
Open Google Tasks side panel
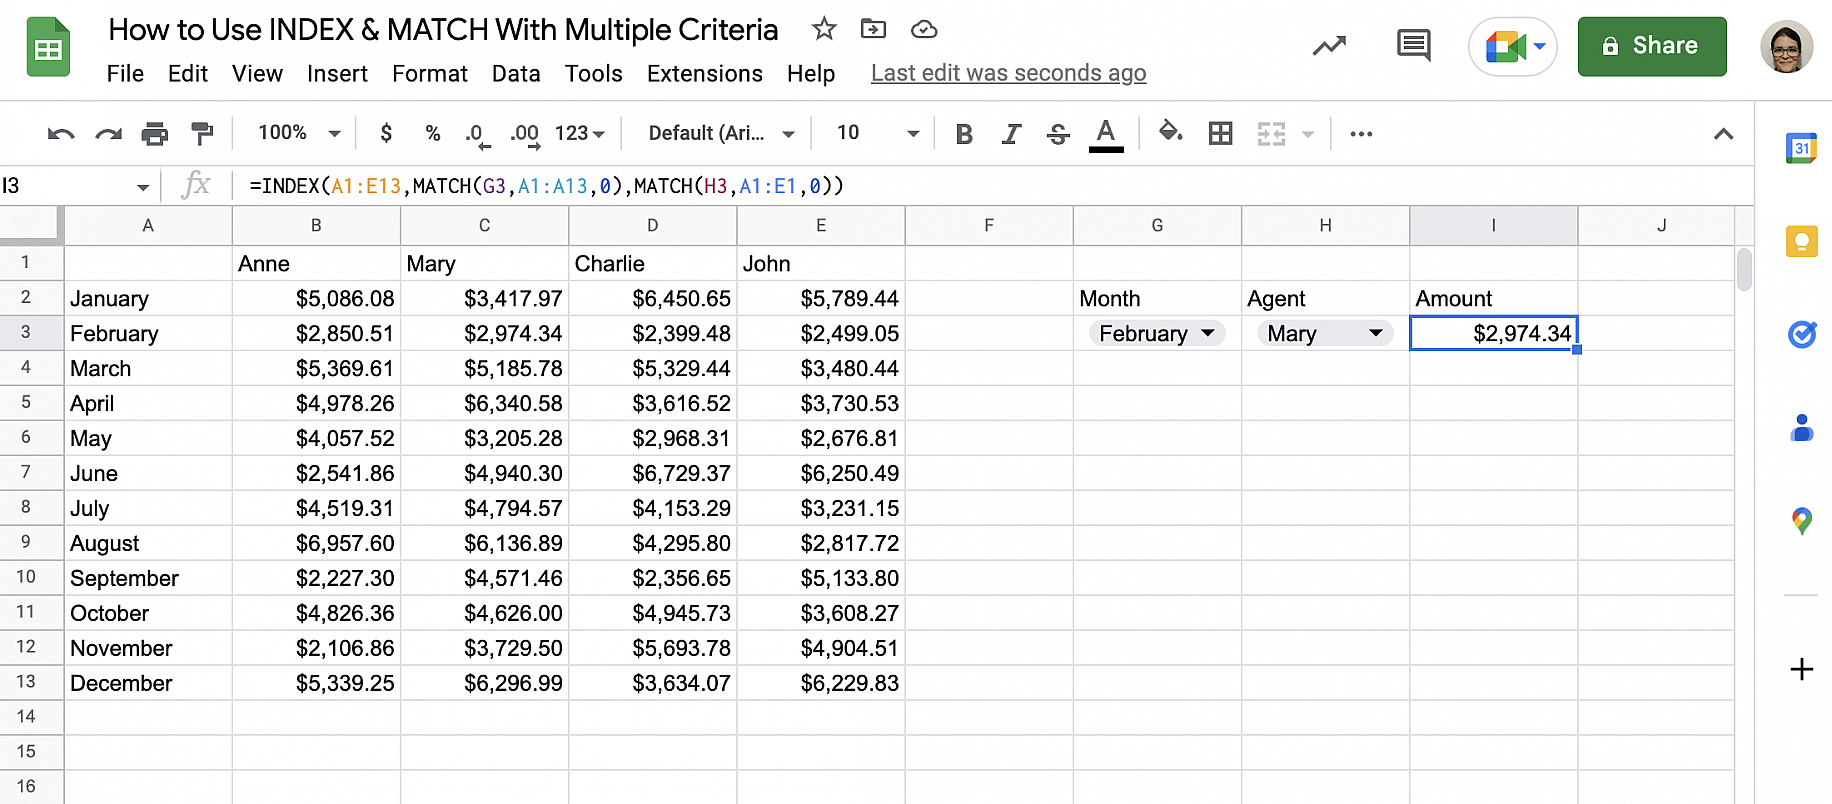tap(1801, 334)
